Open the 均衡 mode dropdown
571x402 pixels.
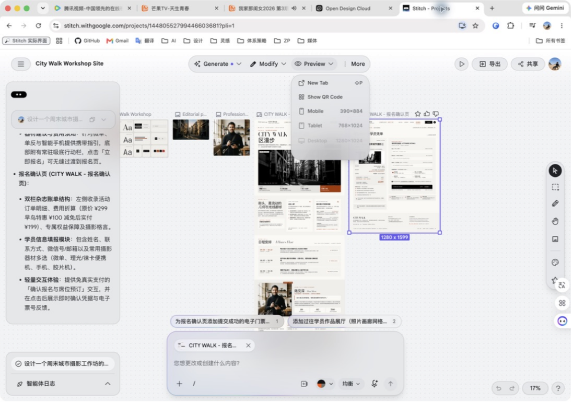point(351,384)
